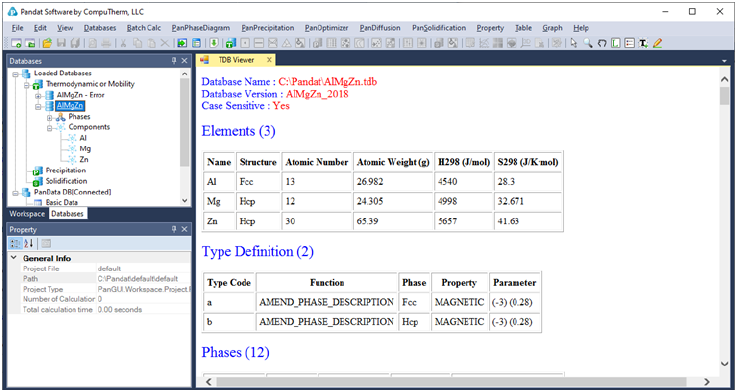The width and height of the screenshot is (736, 390).
Task: Open the Databases menu
Action: coord(100,28)
